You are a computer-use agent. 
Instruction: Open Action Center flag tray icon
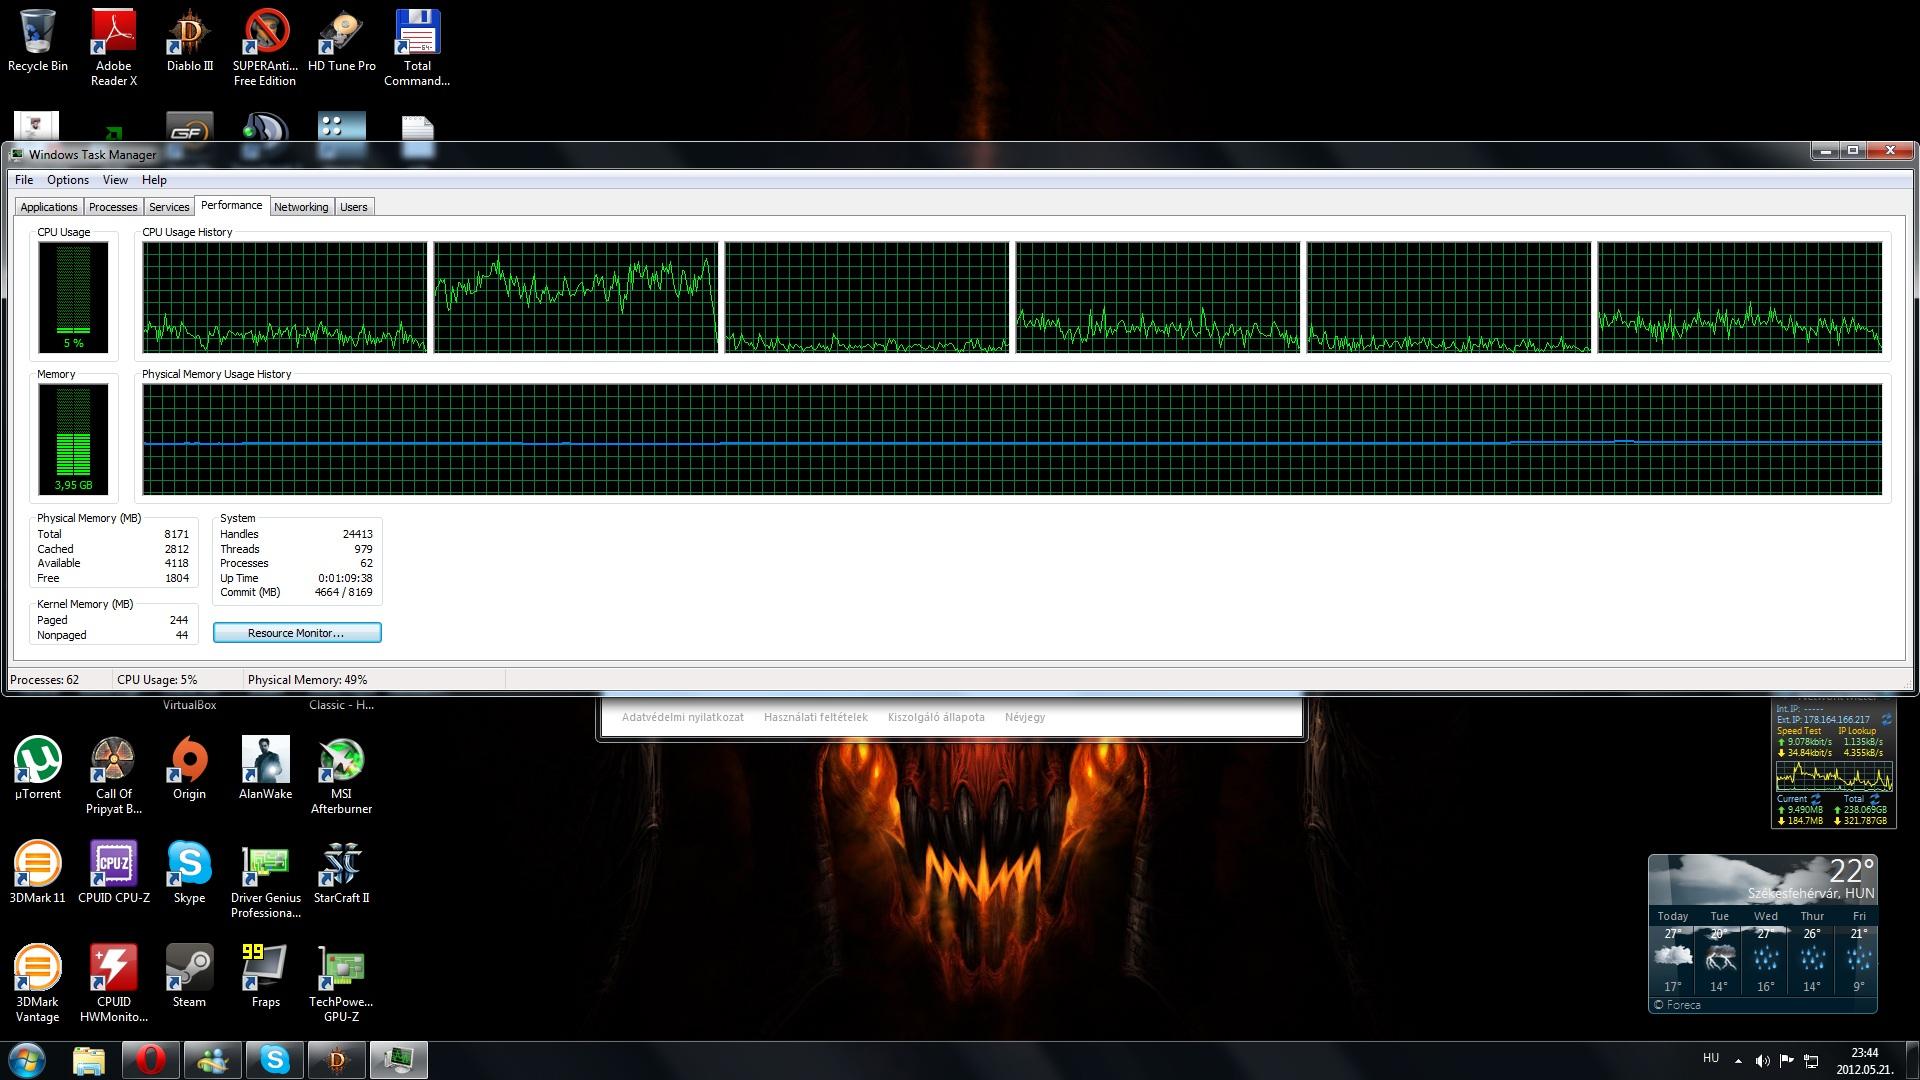coord(1786,1061)
